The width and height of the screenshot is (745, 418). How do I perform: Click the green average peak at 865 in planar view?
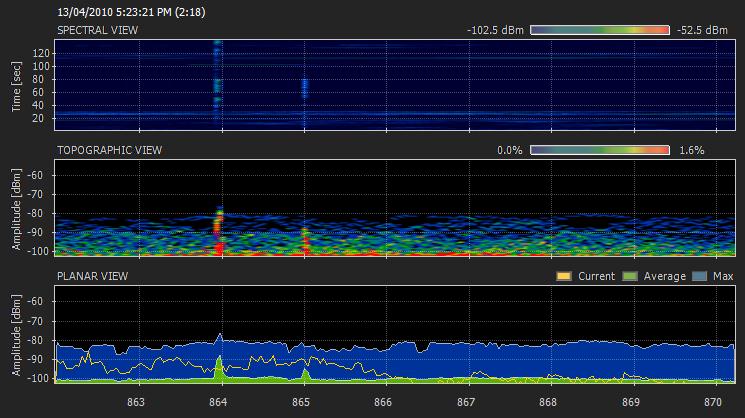click(x=306, y=375)
